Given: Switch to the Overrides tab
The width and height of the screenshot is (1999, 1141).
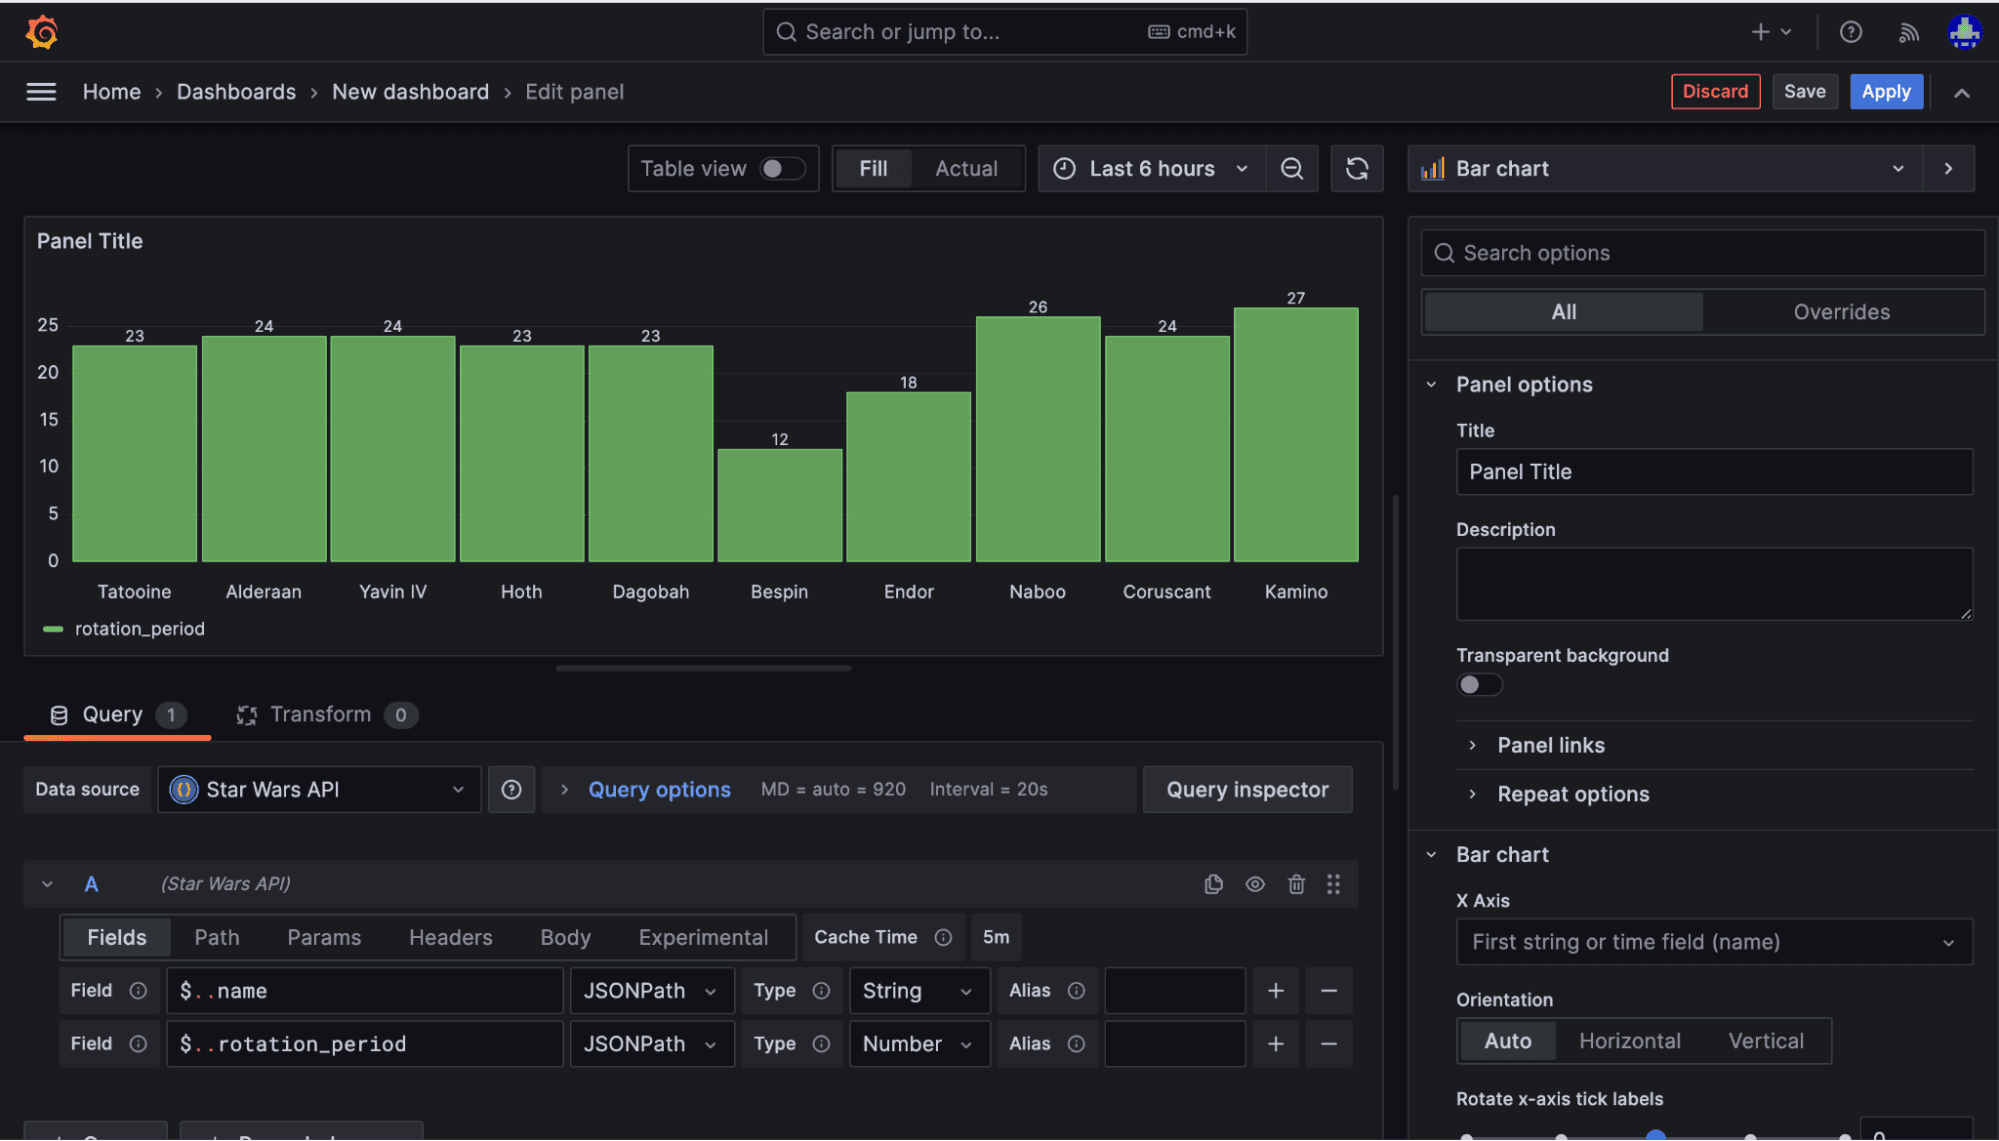Looking at the screenshot, I should click(x=1841, y=311).
